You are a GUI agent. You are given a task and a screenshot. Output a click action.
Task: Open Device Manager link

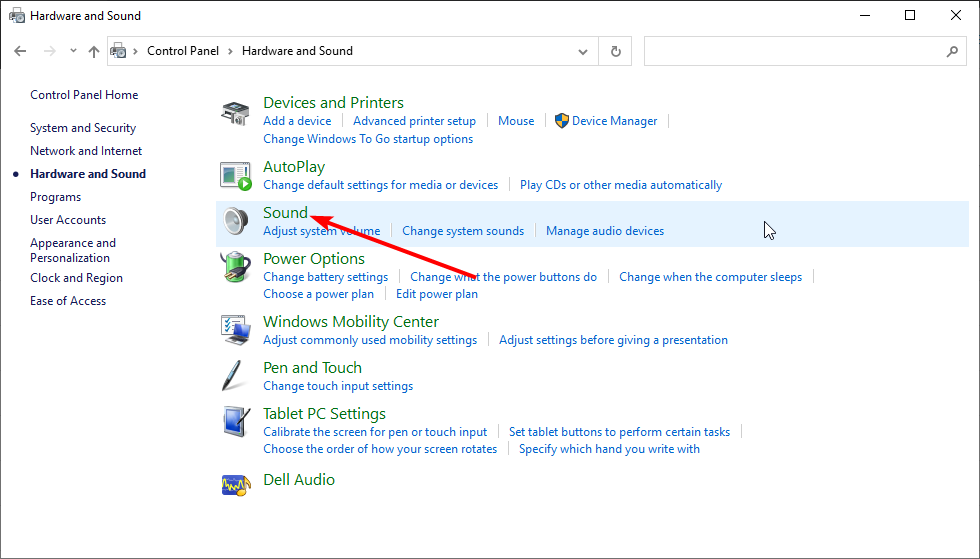point(614,121)
